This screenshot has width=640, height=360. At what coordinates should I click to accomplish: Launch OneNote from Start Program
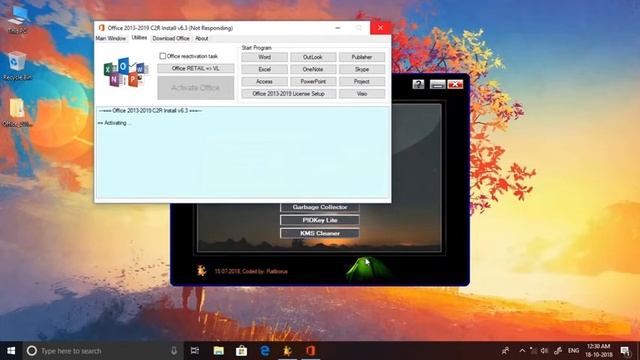(x=313, y=69)
